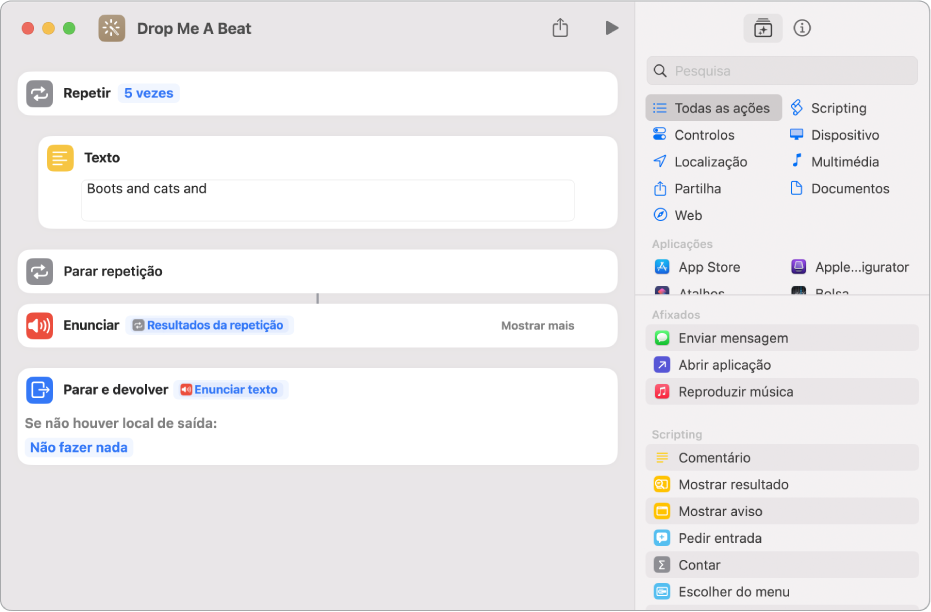
Task: Open the Enunciar texto variable token
Action: click(x=230, y=389)
